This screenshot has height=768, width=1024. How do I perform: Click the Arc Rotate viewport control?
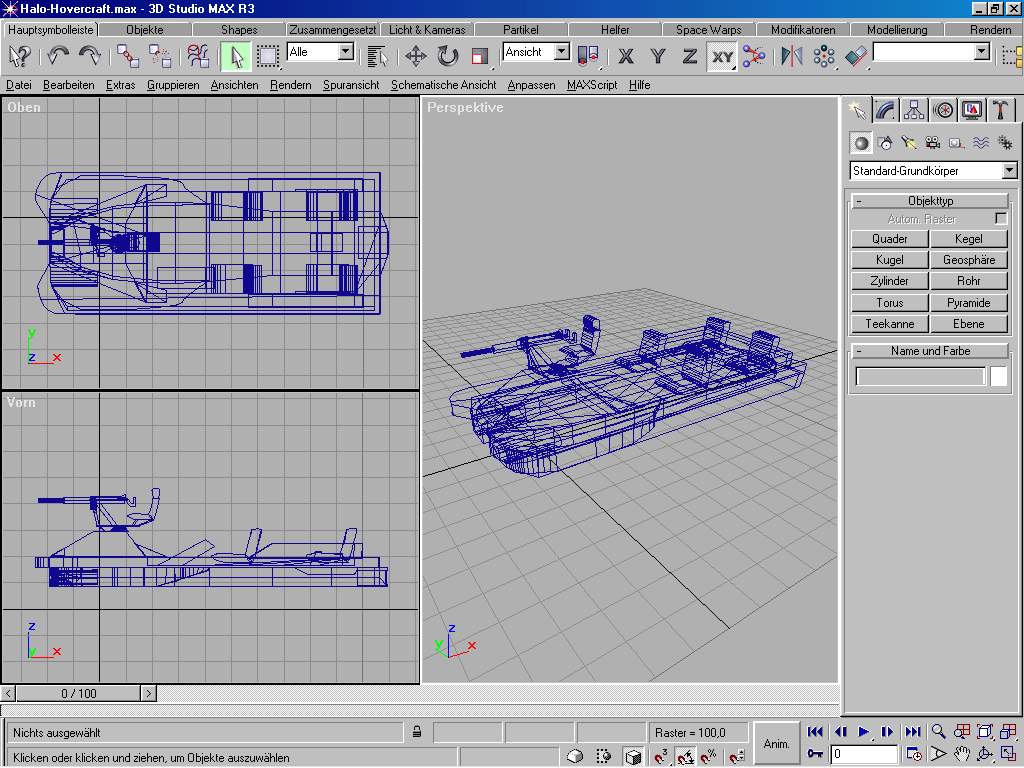point(985,754)
